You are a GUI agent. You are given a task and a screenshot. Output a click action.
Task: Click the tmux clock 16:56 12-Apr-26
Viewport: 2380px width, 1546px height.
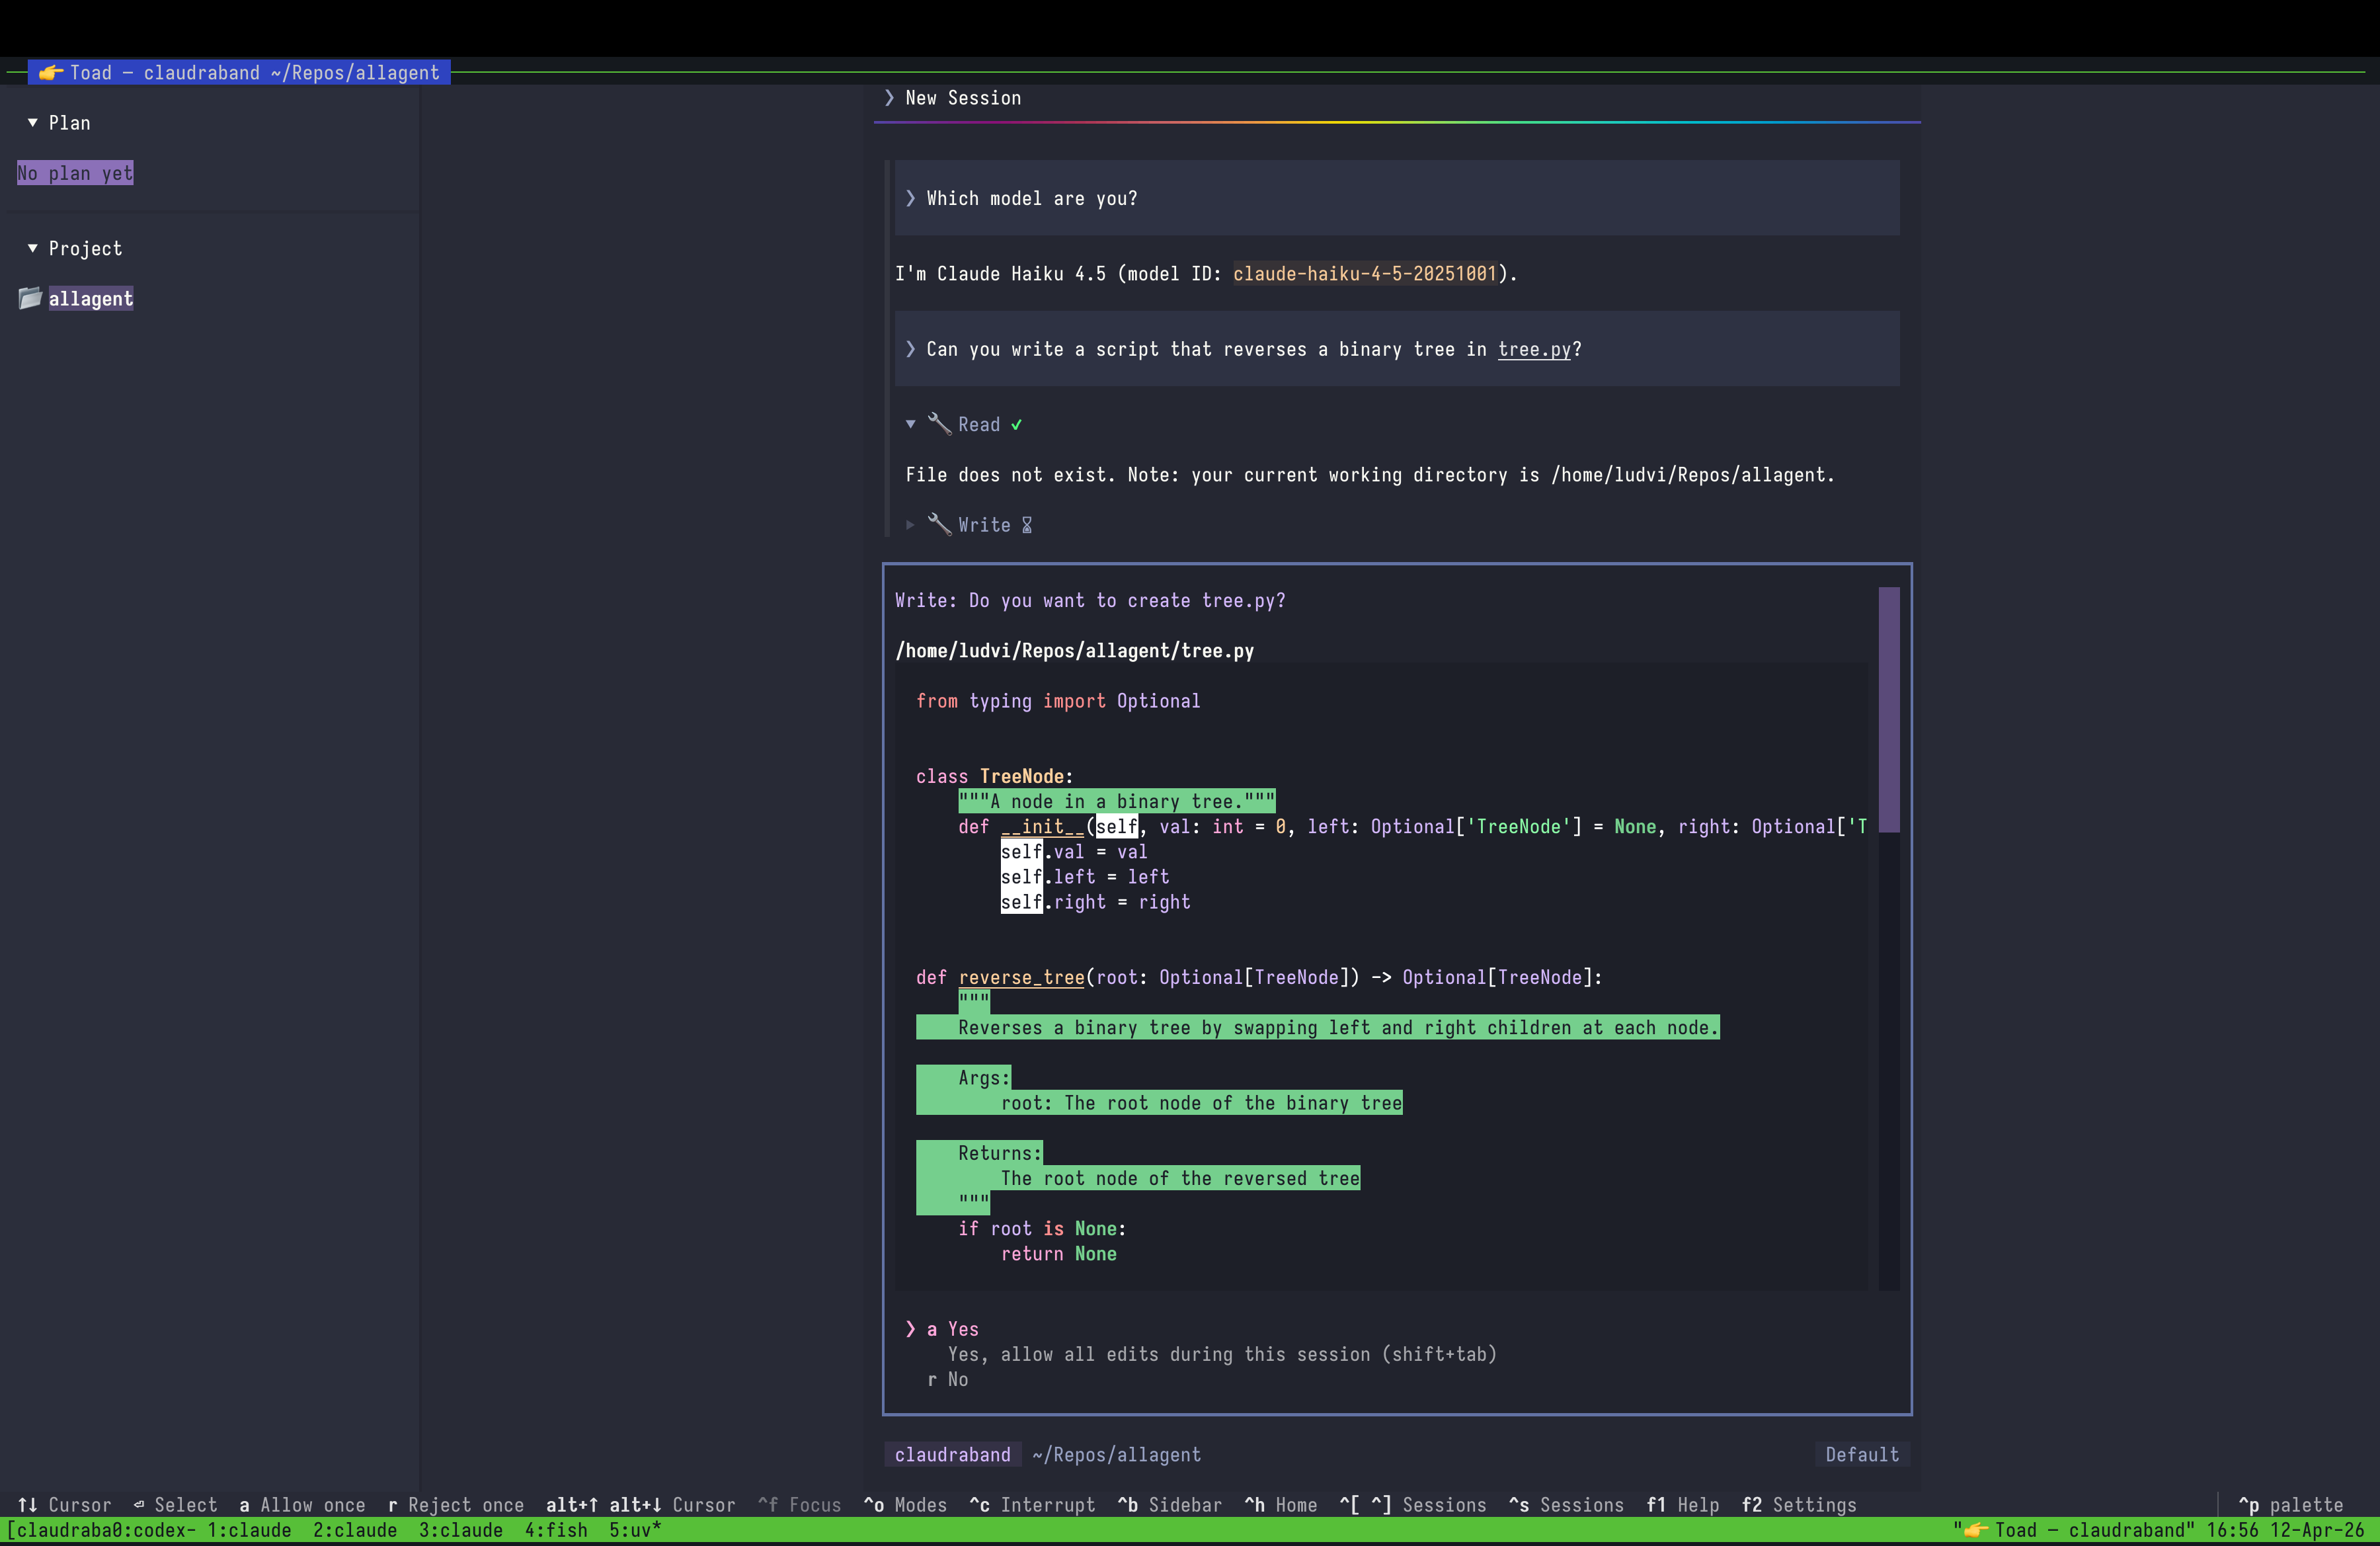point(2285,1530)
